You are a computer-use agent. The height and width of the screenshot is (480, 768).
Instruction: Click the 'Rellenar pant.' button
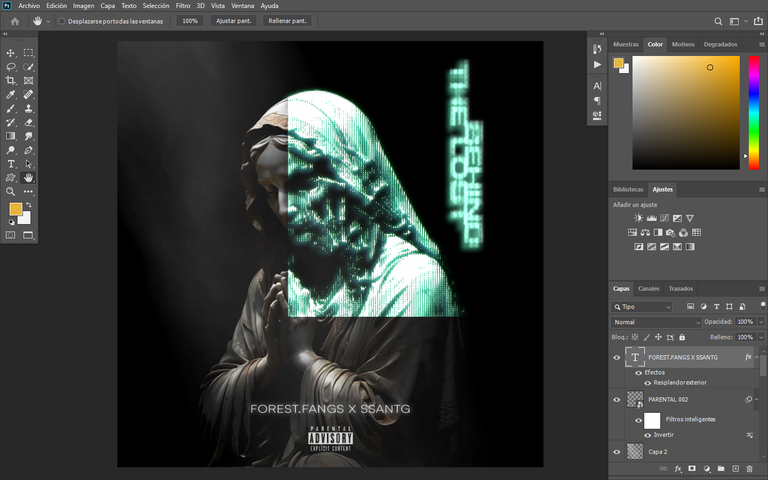287,21
